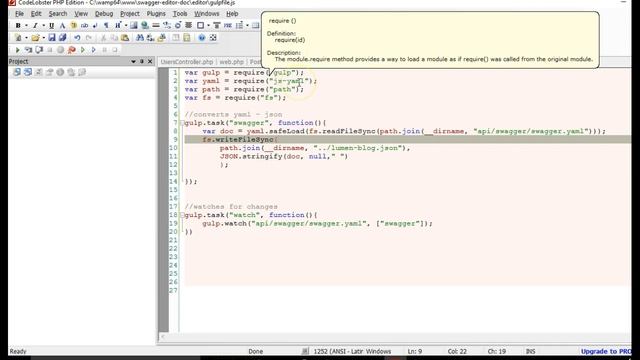The width and height of the screenshot is (640, 360).
Task: Click the open folder icon
Action: (x=35, y=38)
